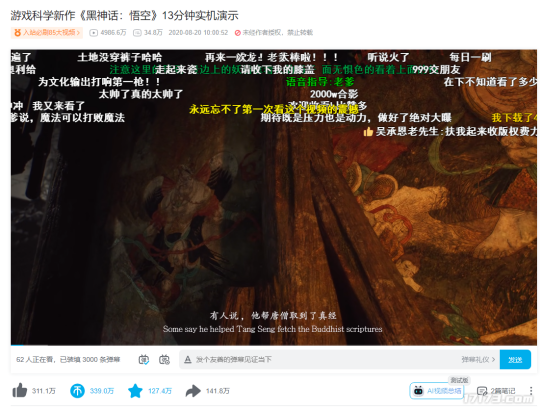Image resolution: width=540 pixels, height=409 pixels.
Task: Click the danmaku count 34.8万 indicator
Action: [148, 32]
